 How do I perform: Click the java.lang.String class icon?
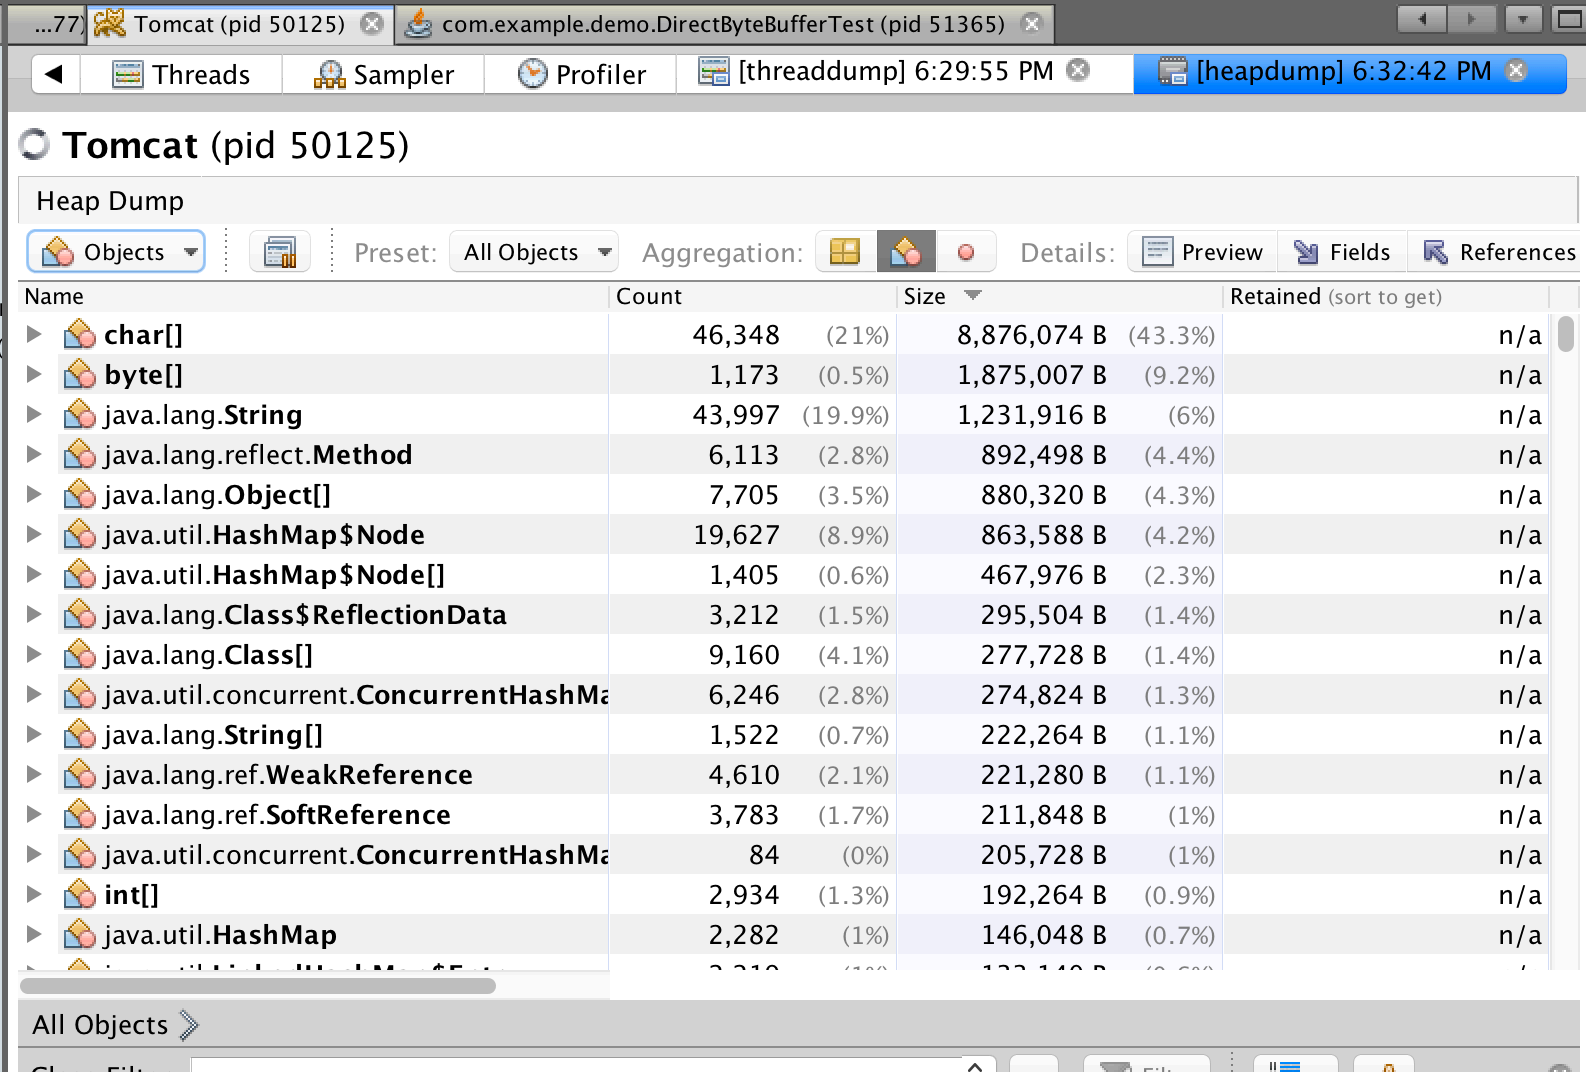pos(79,415)
